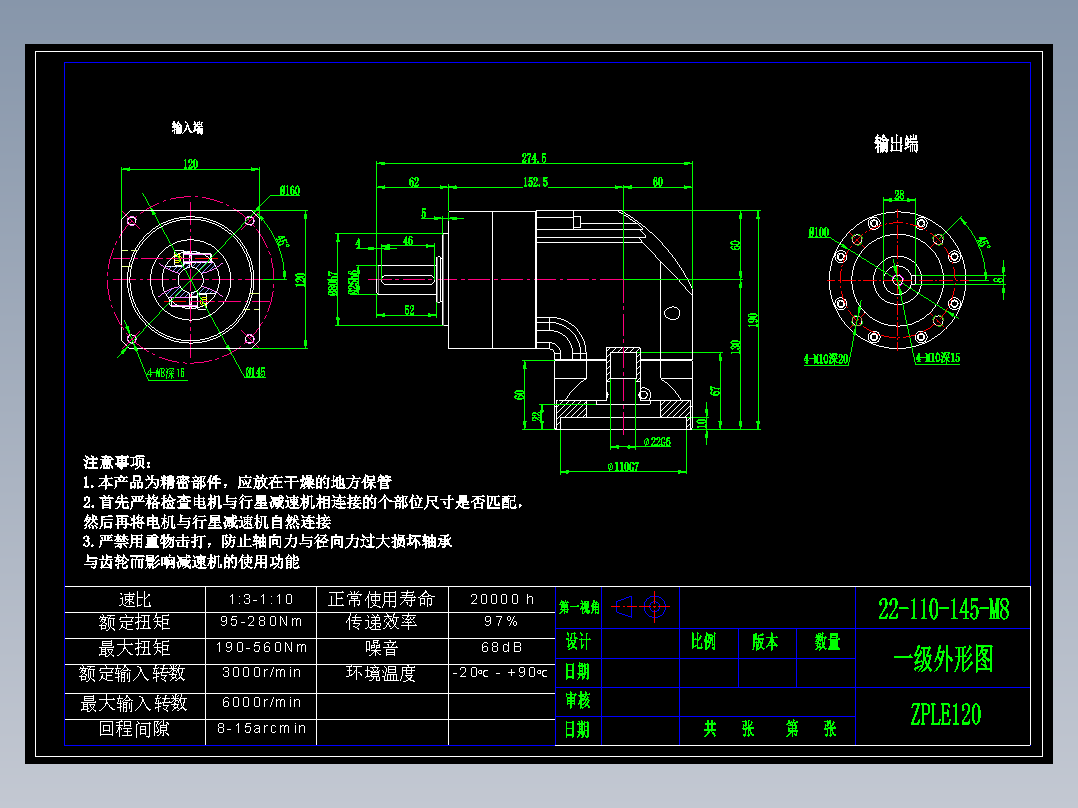
Task: Expand the 数量 title block field
Action: pos(830,642)
